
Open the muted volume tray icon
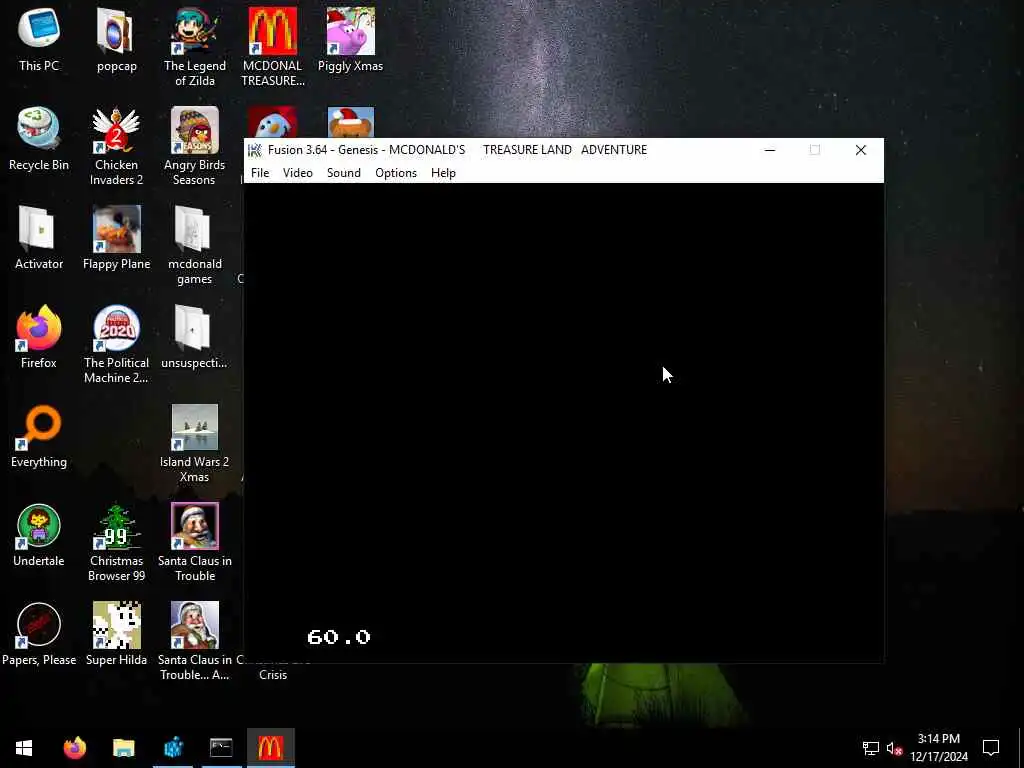tap(894, 748)
